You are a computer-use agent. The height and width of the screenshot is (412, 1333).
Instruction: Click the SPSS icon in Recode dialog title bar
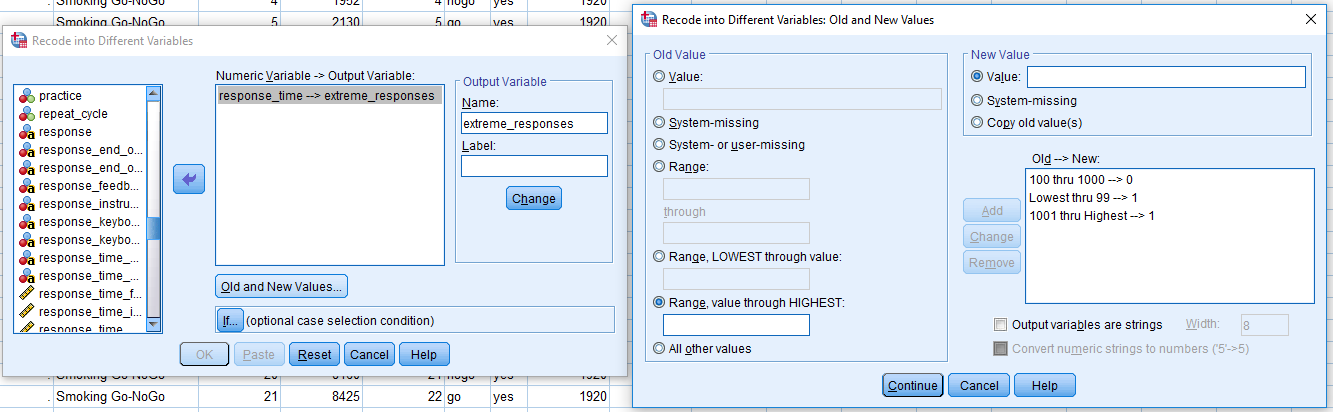[19, 41]
